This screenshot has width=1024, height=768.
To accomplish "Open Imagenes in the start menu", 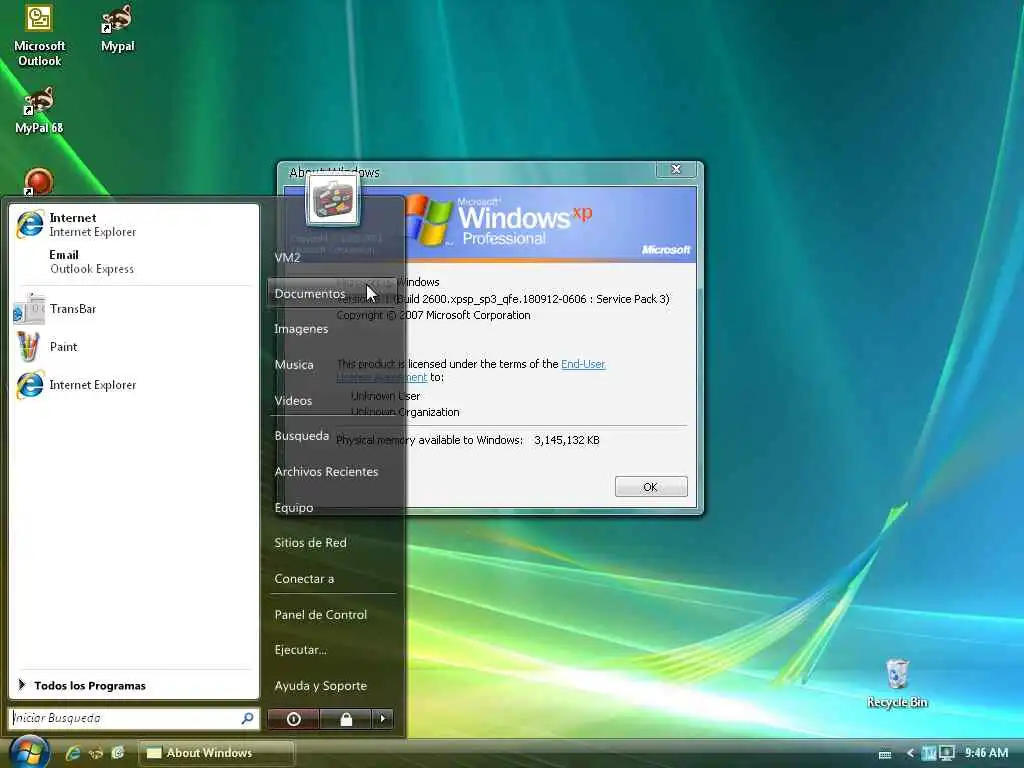I will tap(301, 328).
